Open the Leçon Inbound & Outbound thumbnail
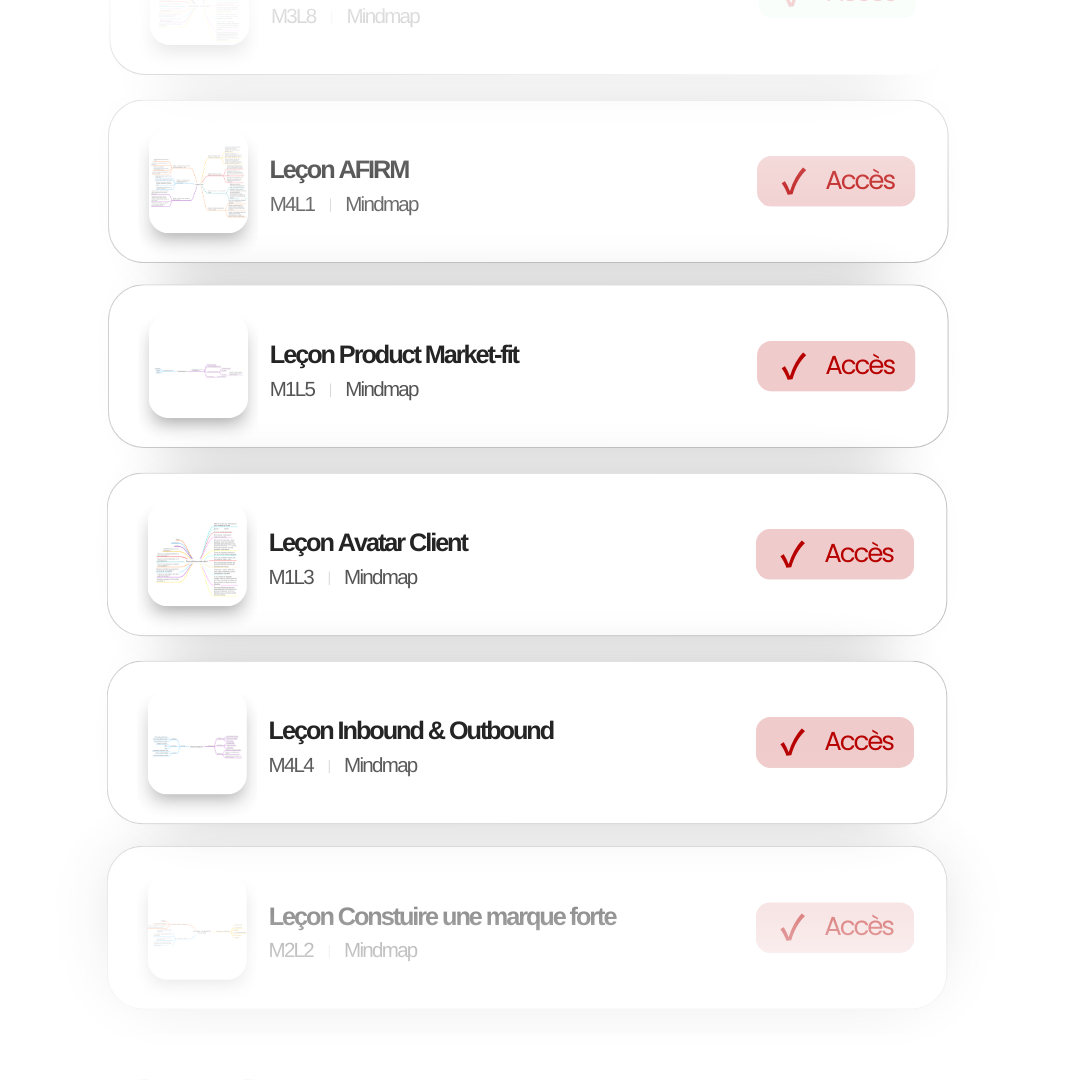1080x1080 pixels. [197, 744]
